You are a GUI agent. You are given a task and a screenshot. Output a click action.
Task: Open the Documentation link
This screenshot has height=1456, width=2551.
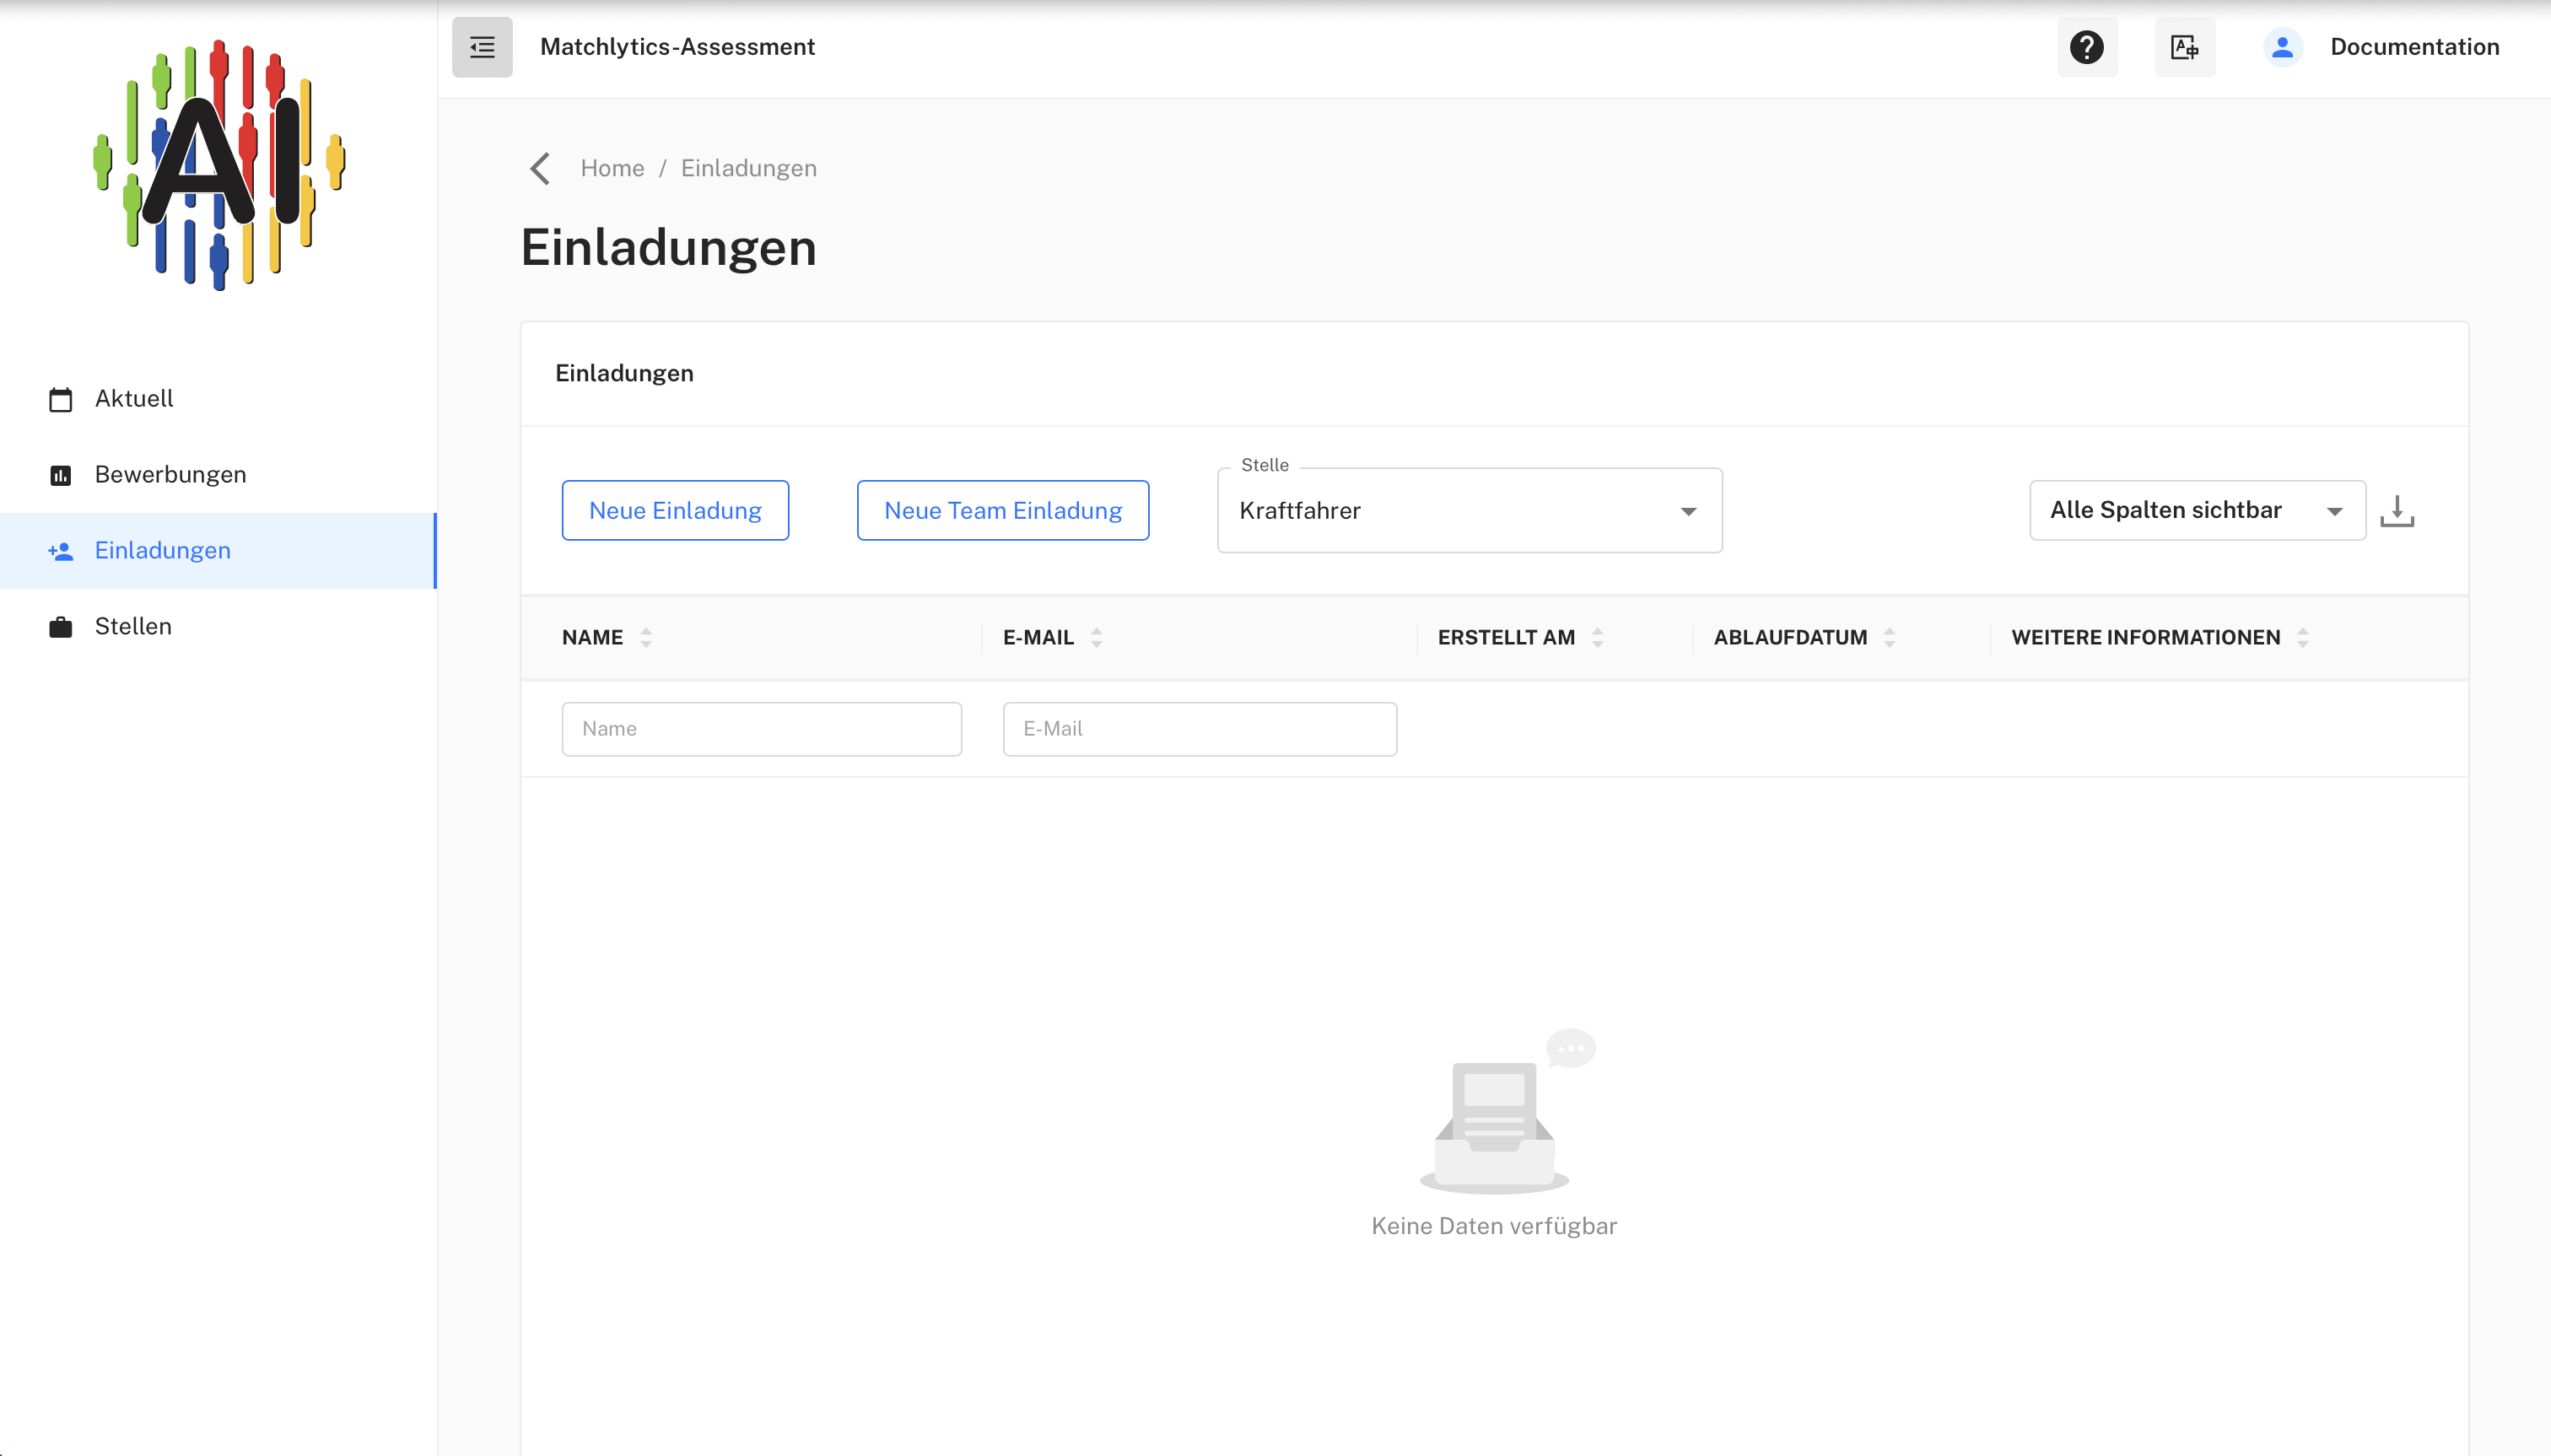pos(2414,47)
